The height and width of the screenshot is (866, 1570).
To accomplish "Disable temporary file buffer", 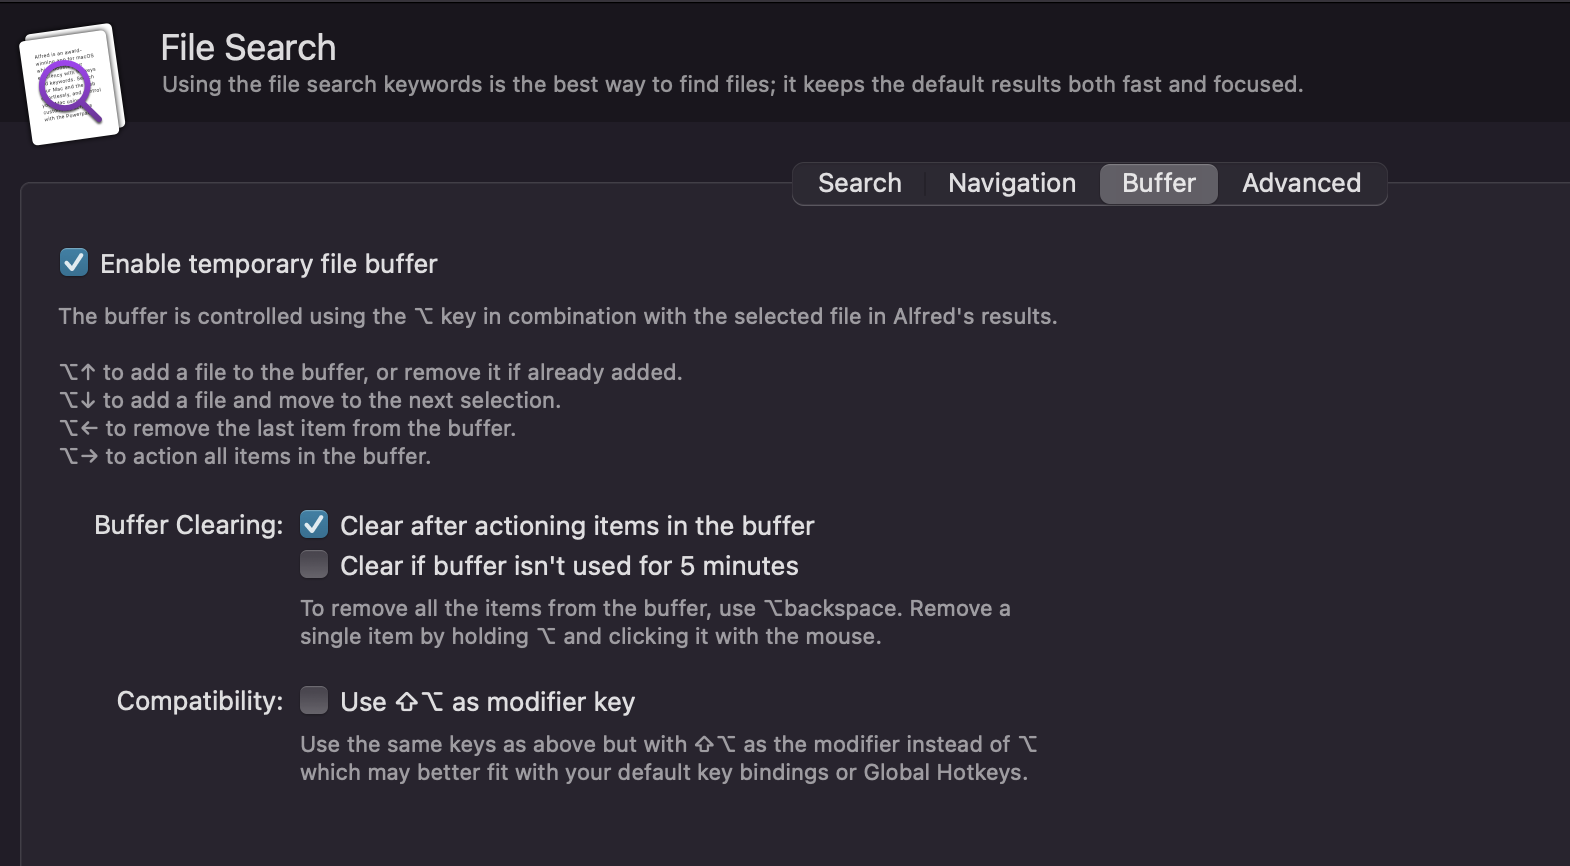I will 71,263.
